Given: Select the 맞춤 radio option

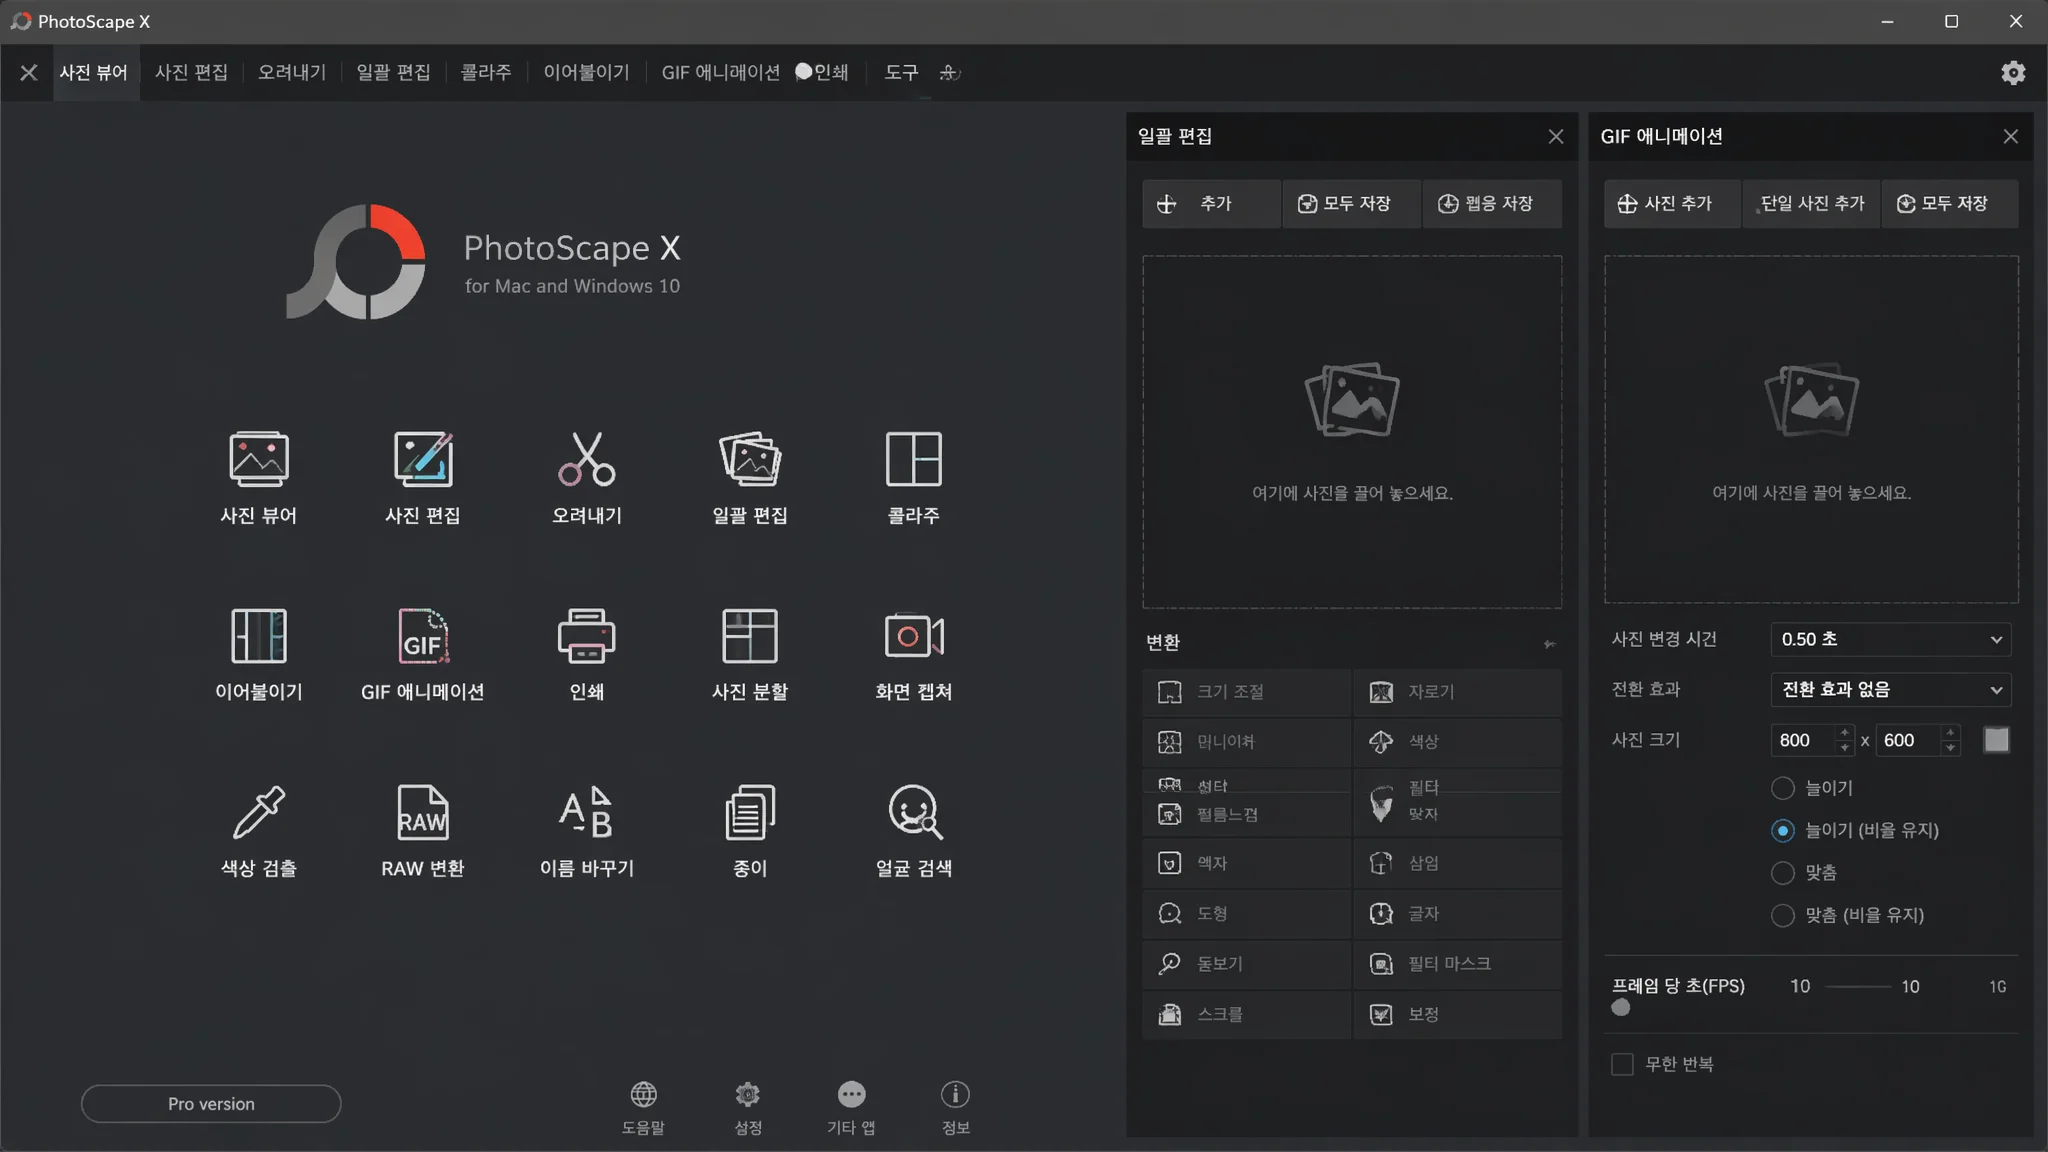Looking at the screenshot, I should [1782, 872].
